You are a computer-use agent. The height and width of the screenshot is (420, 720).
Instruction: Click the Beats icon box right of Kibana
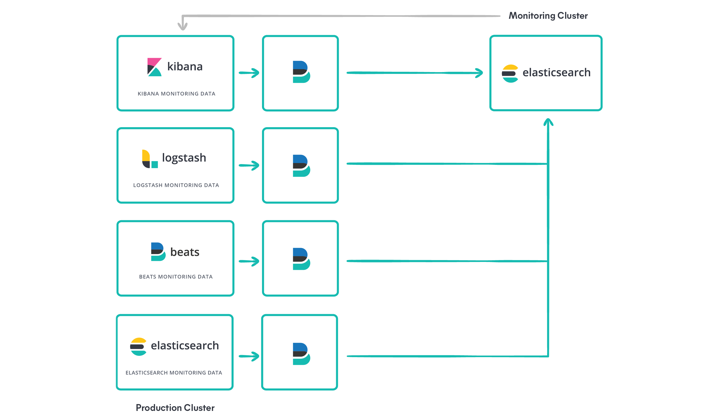(300, 73)
